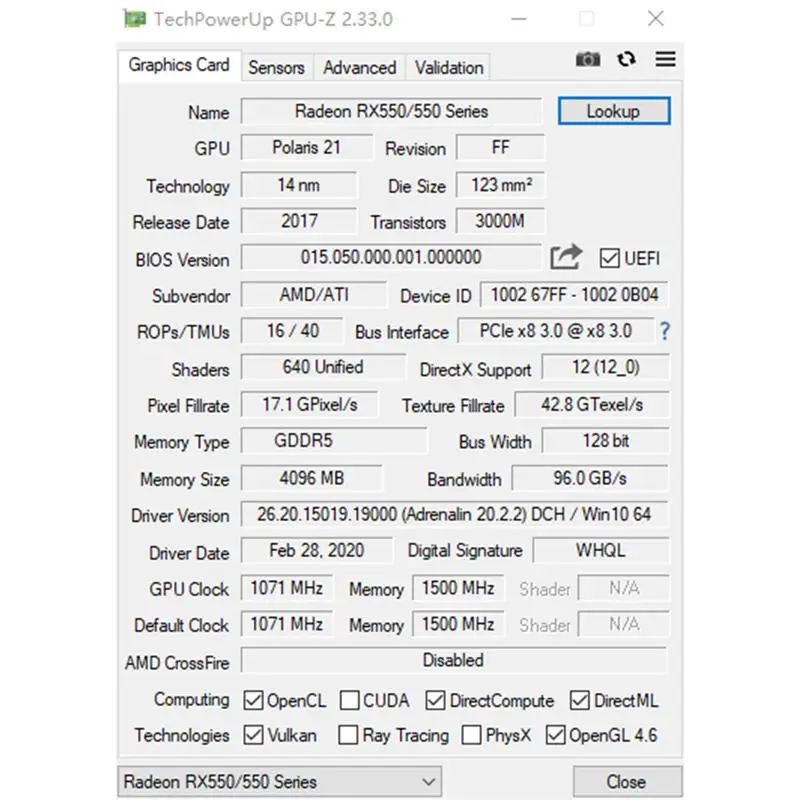Click the BIOS export share icon
This screenshot has width=800, height=800.
click(566, 256)
